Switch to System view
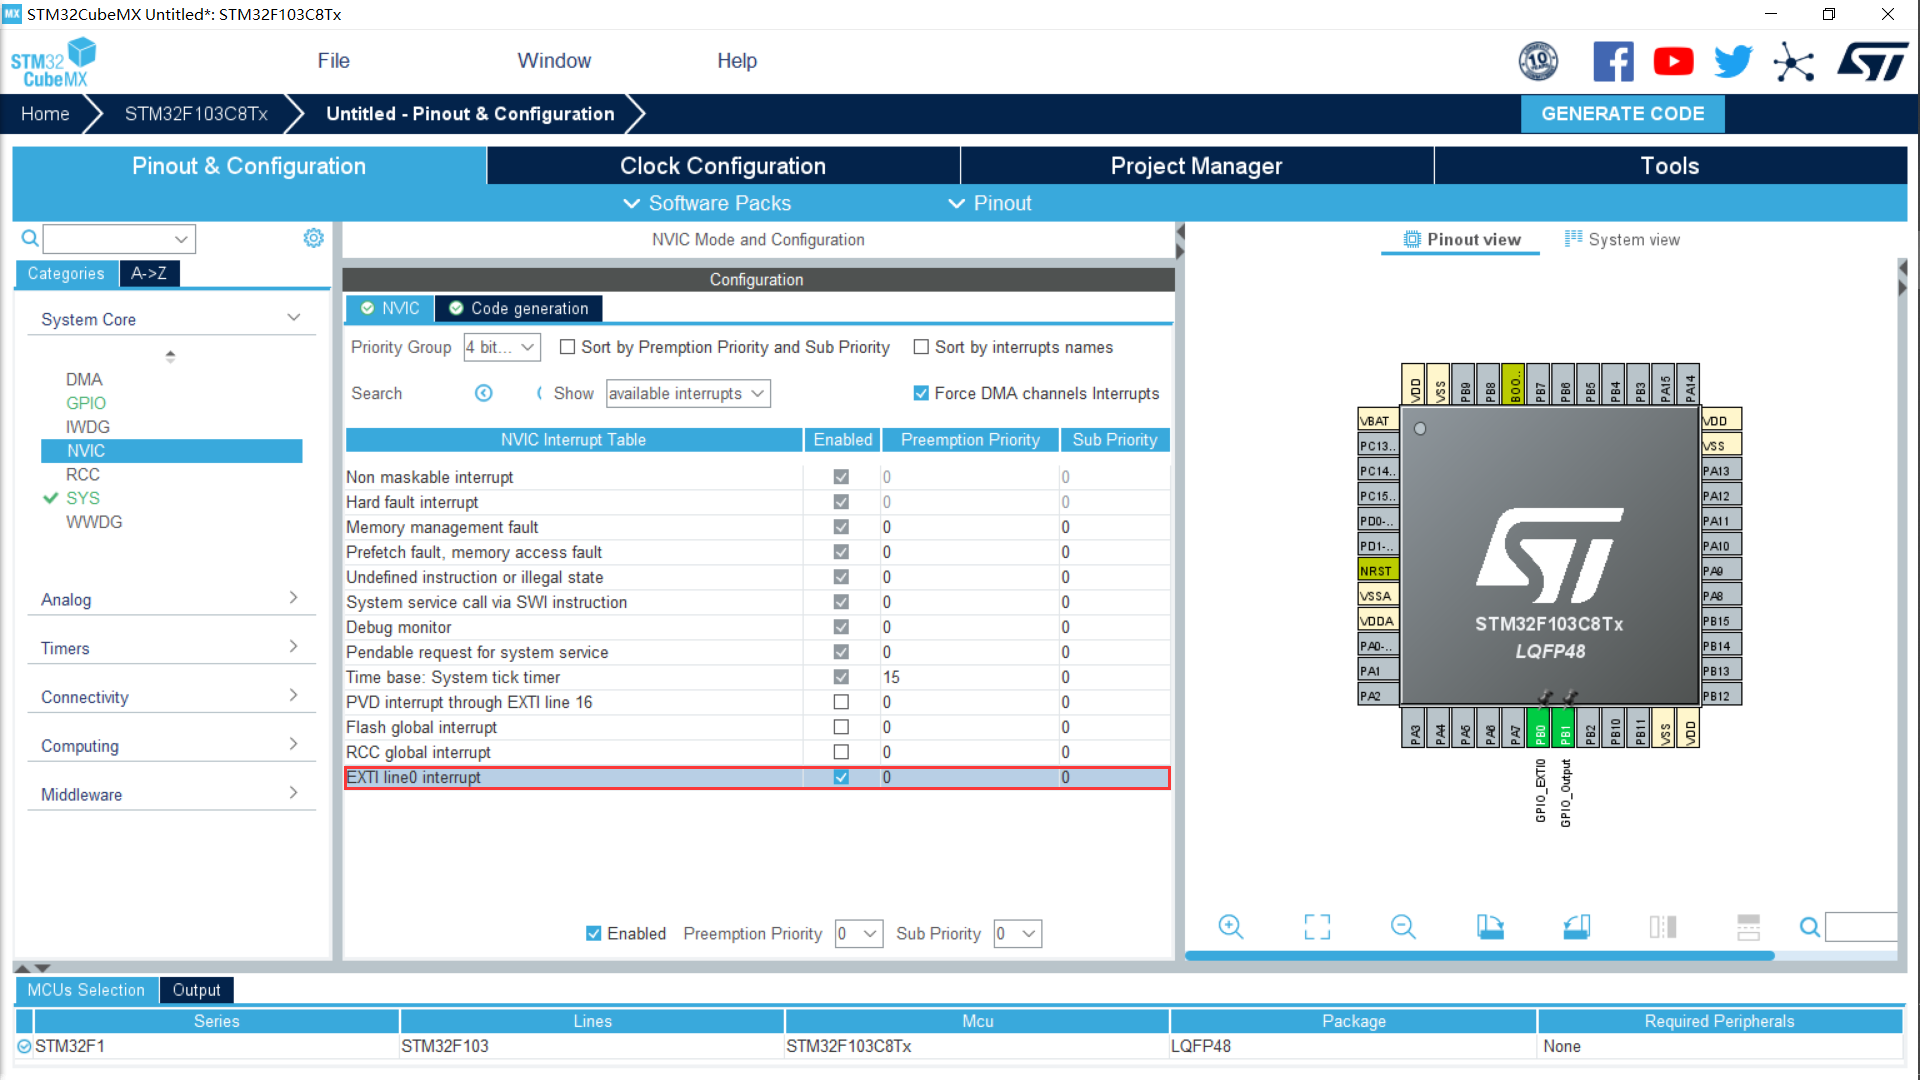 [1622, 240]
